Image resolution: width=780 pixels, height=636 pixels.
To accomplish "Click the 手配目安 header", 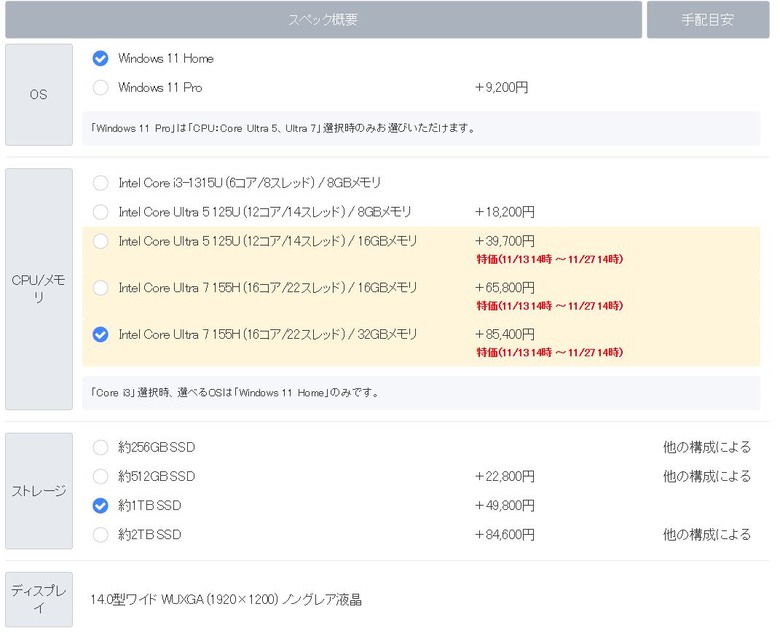I will point(708,19).
